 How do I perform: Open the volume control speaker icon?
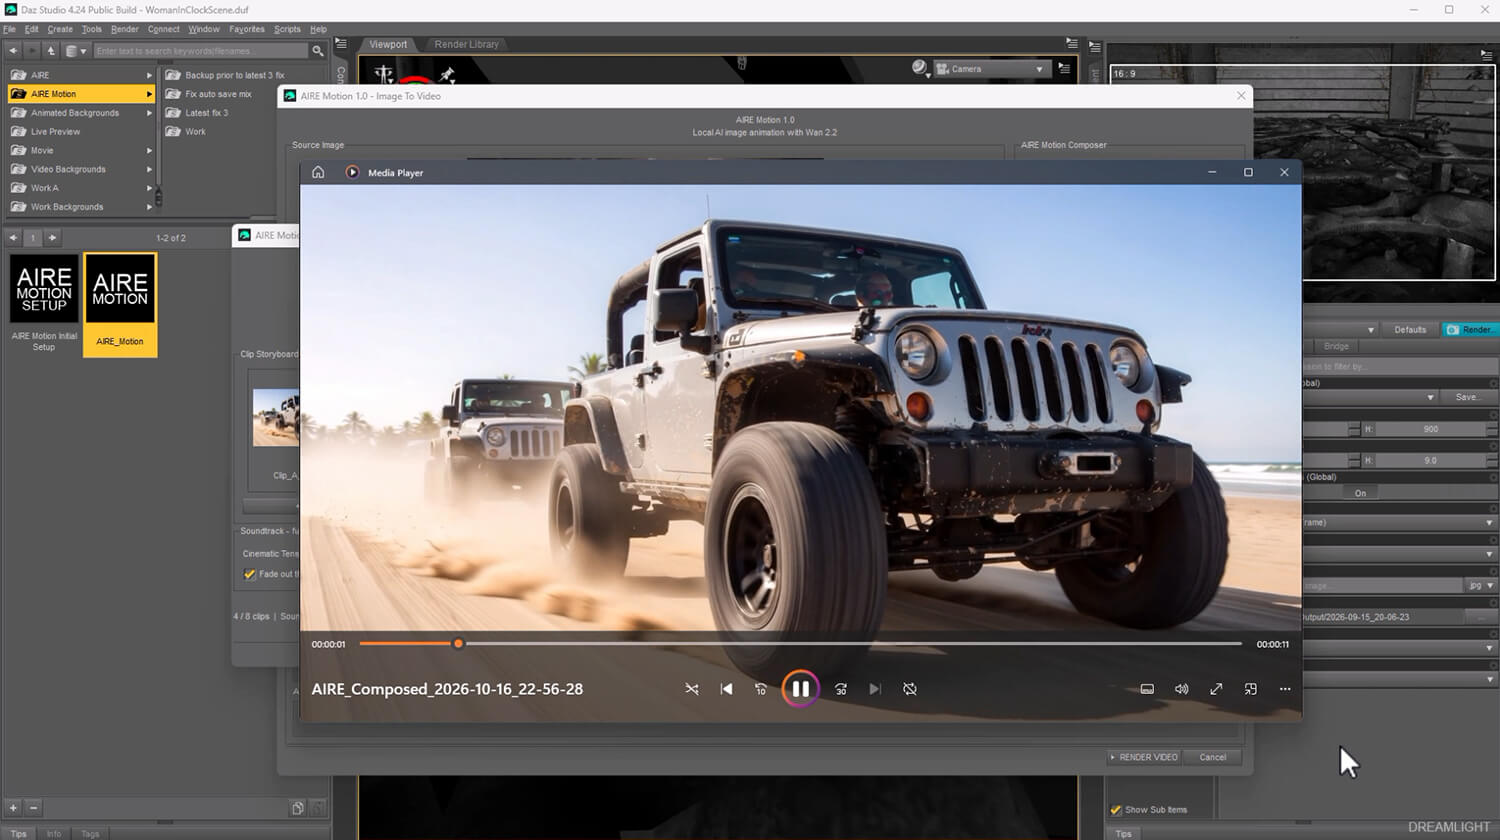tap(1182, 689)
